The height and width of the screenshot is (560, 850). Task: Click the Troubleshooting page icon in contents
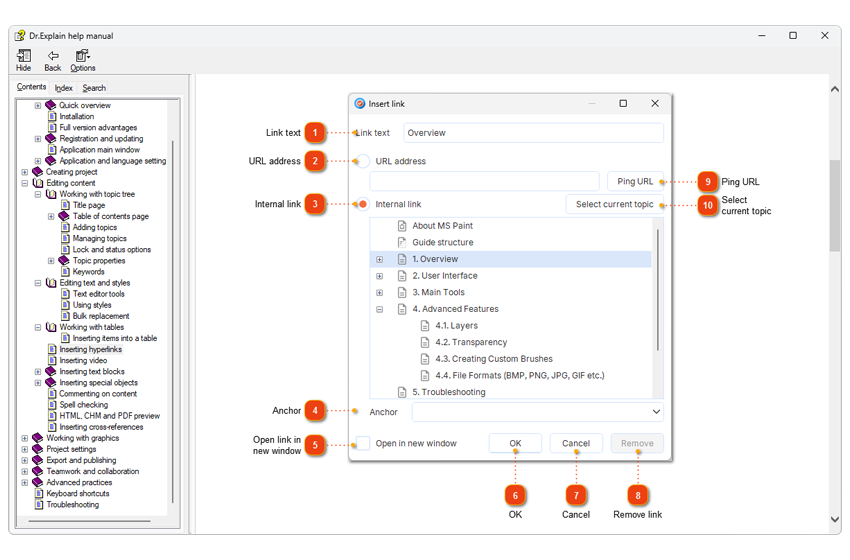38,505
